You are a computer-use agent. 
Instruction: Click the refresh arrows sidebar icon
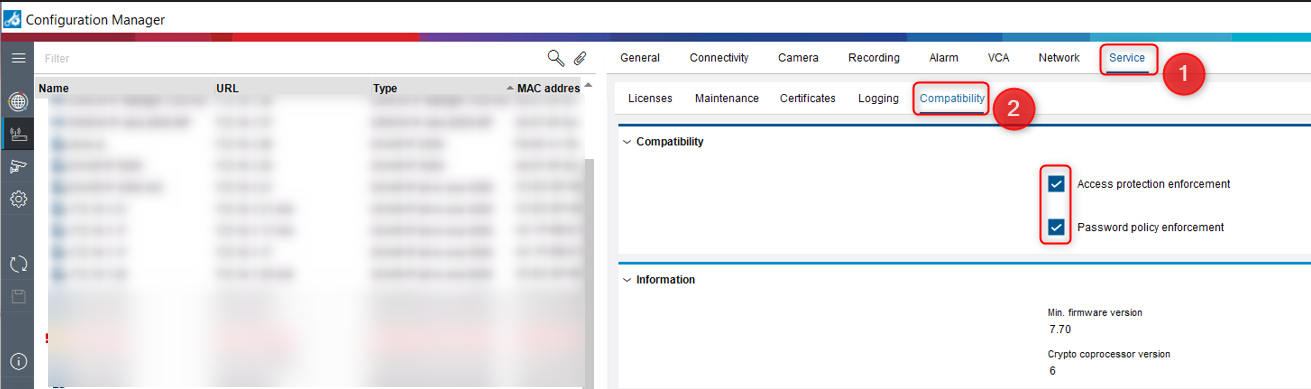17,264
